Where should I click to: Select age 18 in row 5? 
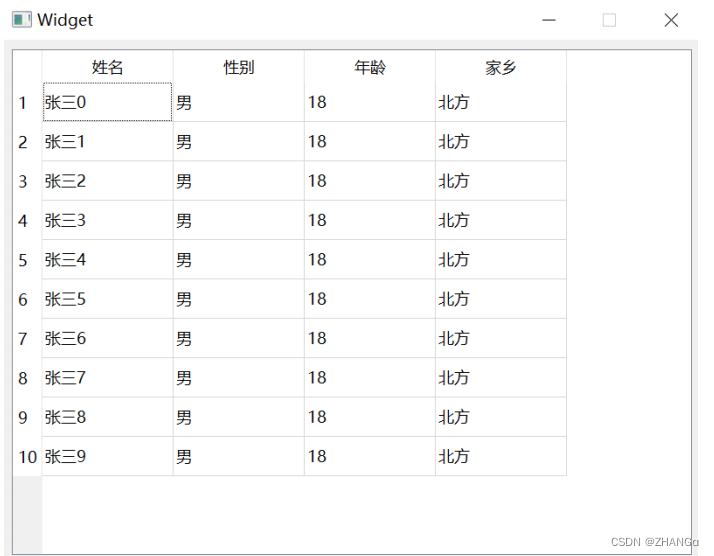tap(370, 260)
